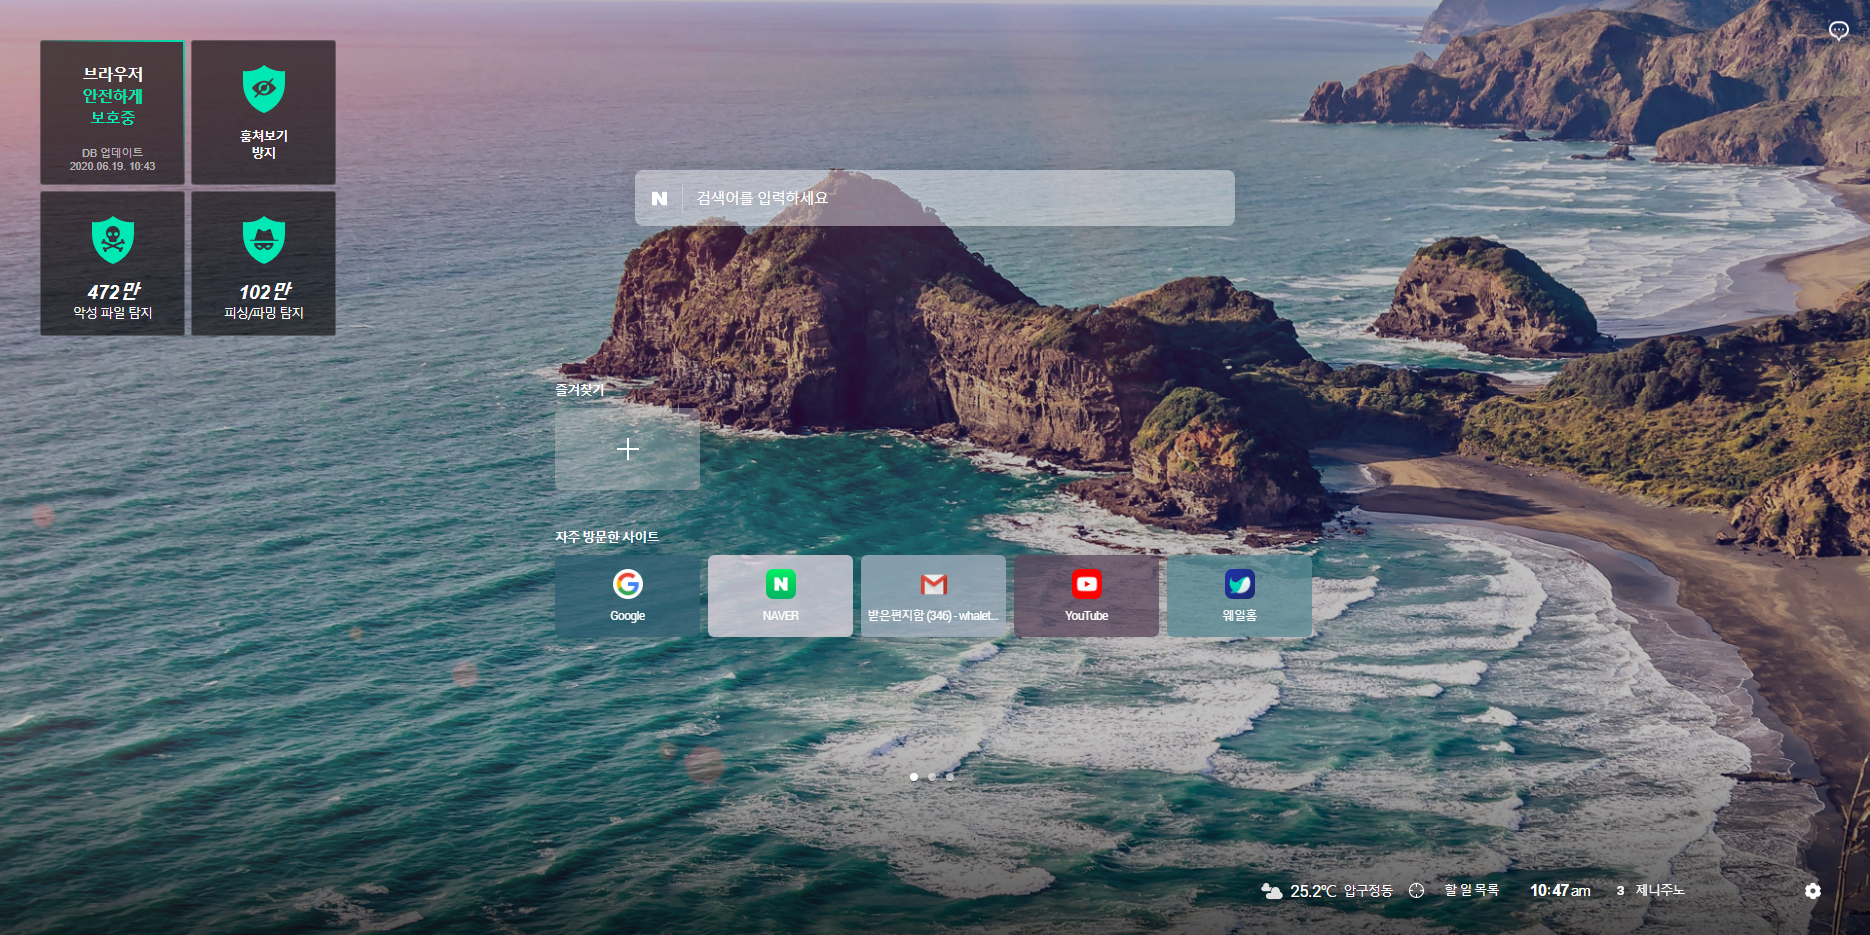The image size is (1870, 935).
Task: Click the search input field
Action: tap(957, 198)
